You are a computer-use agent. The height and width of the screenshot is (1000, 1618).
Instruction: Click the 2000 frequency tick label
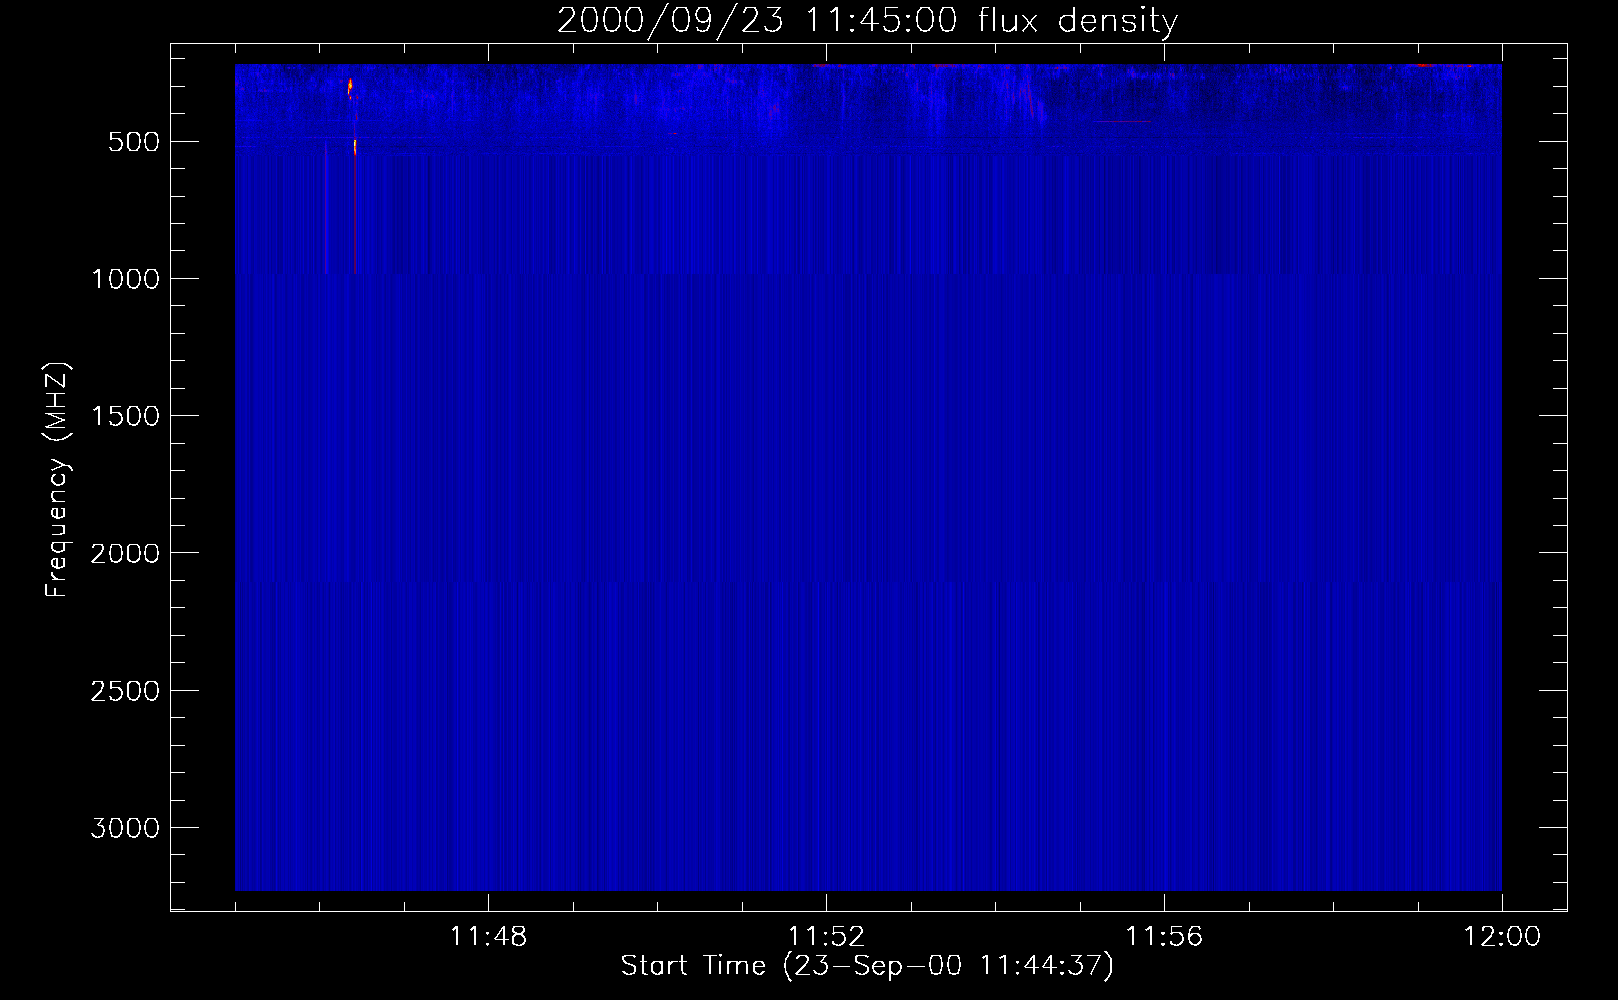pyautogui.click(x=125, y=553)
